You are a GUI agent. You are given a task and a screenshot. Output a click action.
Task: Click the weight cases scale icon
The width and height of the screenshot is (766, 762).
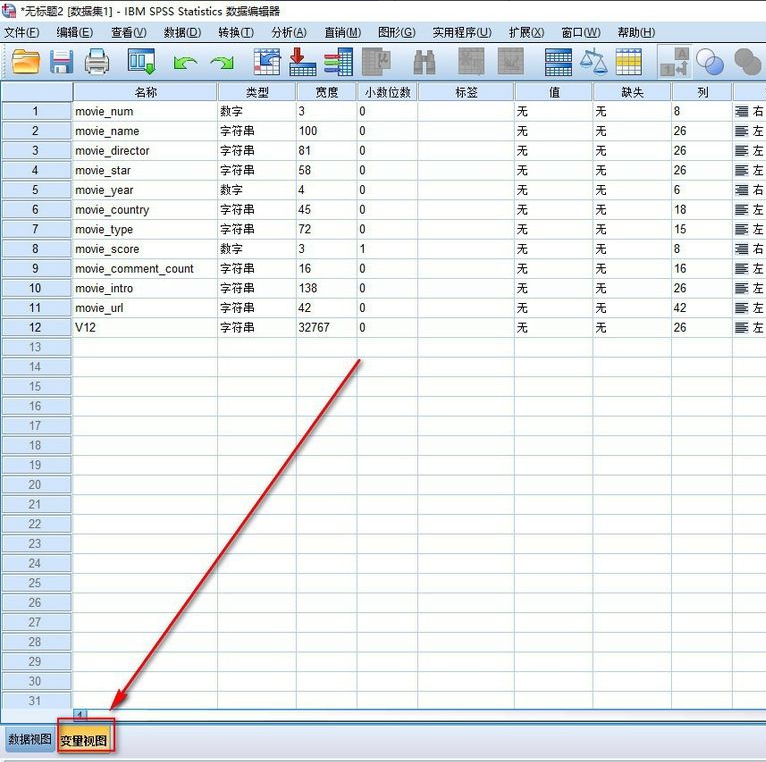tap(594, 62)
